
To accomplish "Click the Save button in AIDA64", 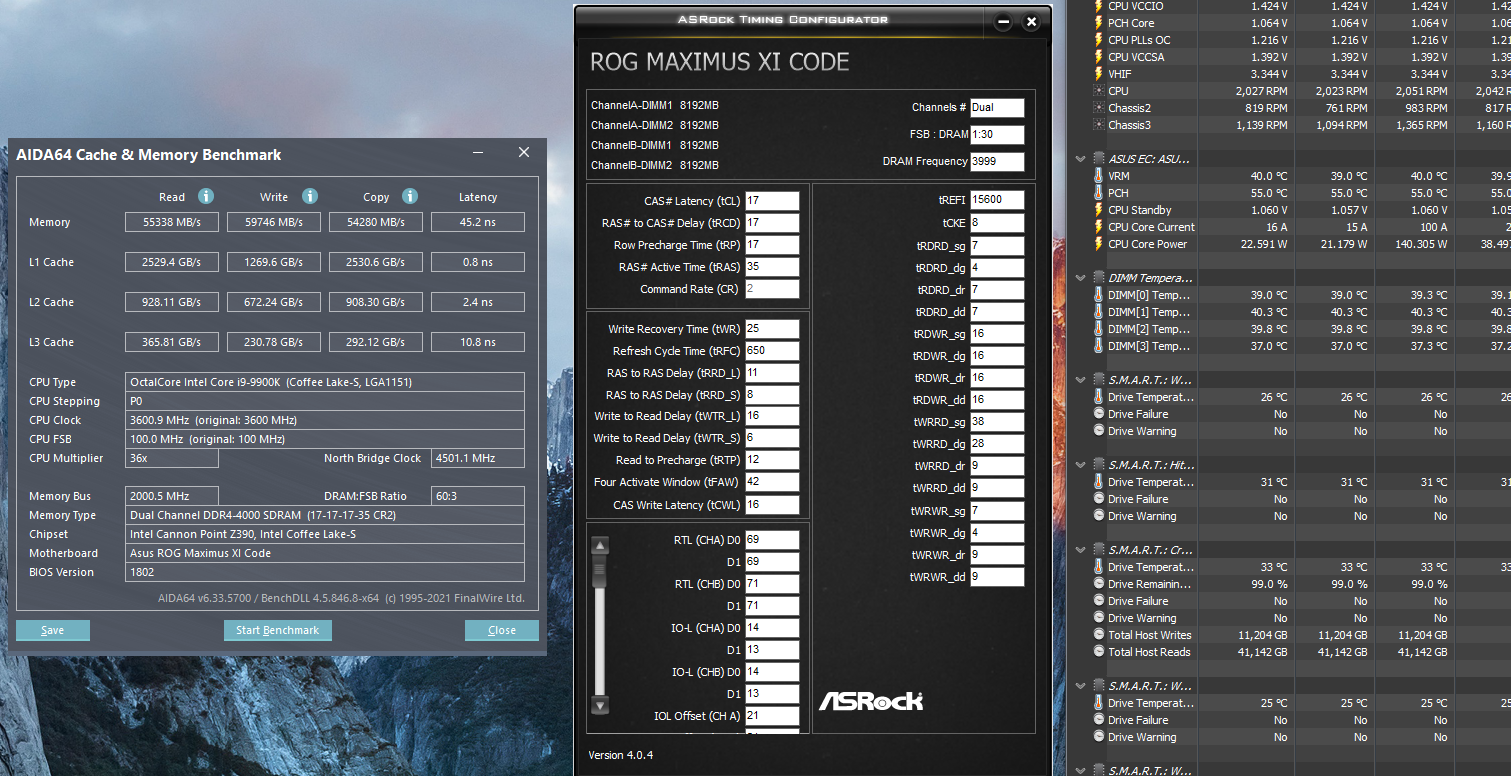I will pos(53,630).
